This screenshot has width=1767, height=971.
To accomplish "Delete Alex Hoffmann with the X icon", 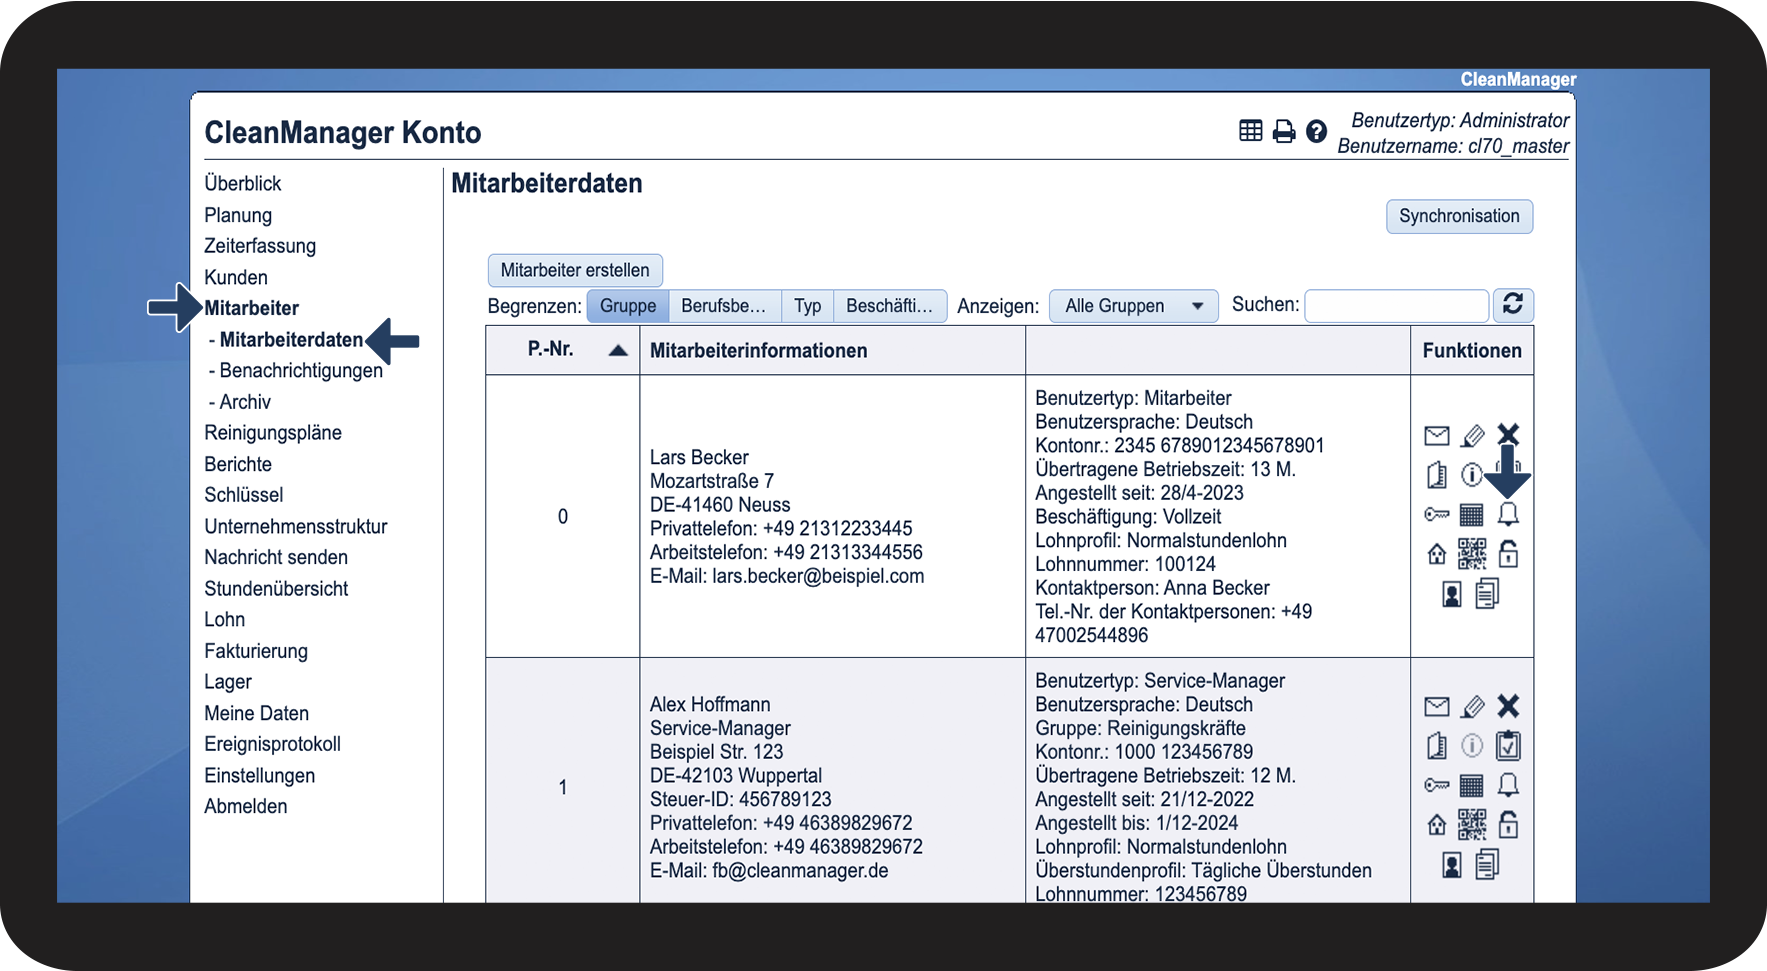I will click(x=1508, y=706).
